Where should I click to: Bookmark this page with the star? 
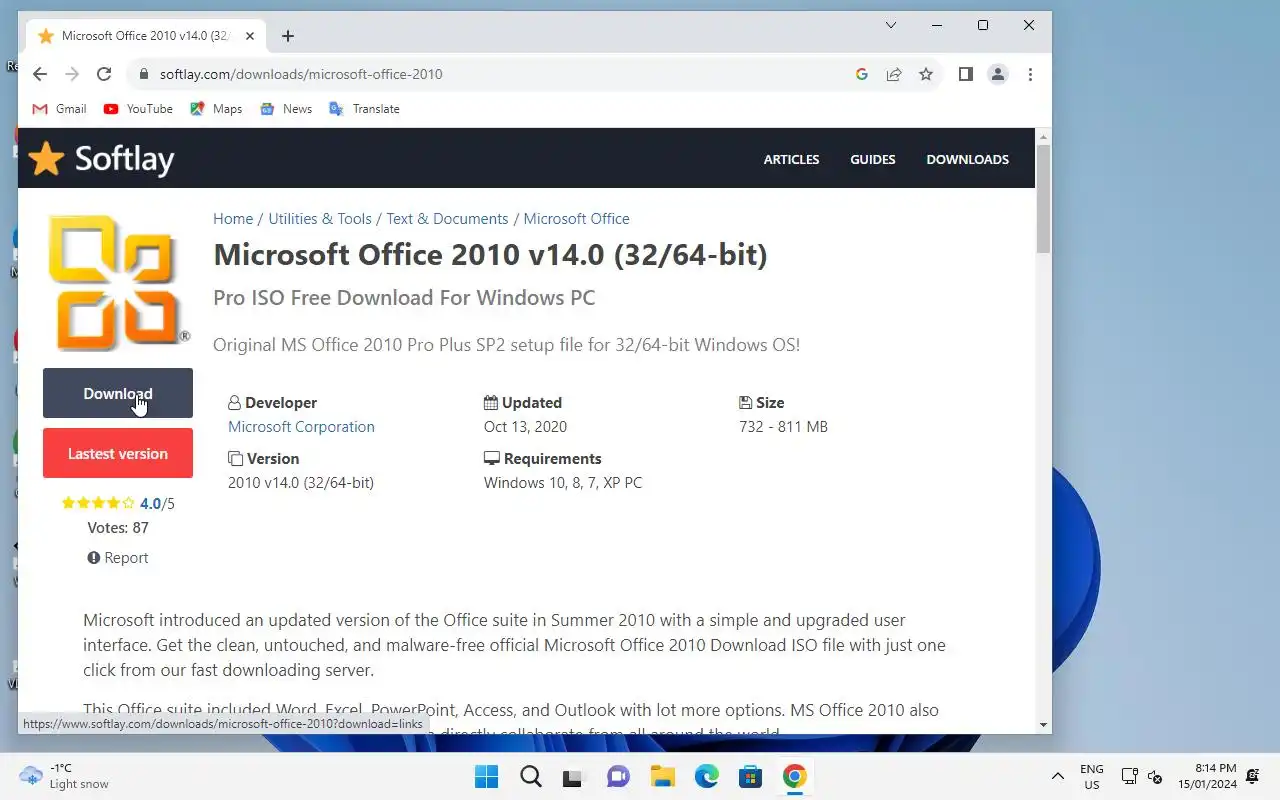point(926,74)
